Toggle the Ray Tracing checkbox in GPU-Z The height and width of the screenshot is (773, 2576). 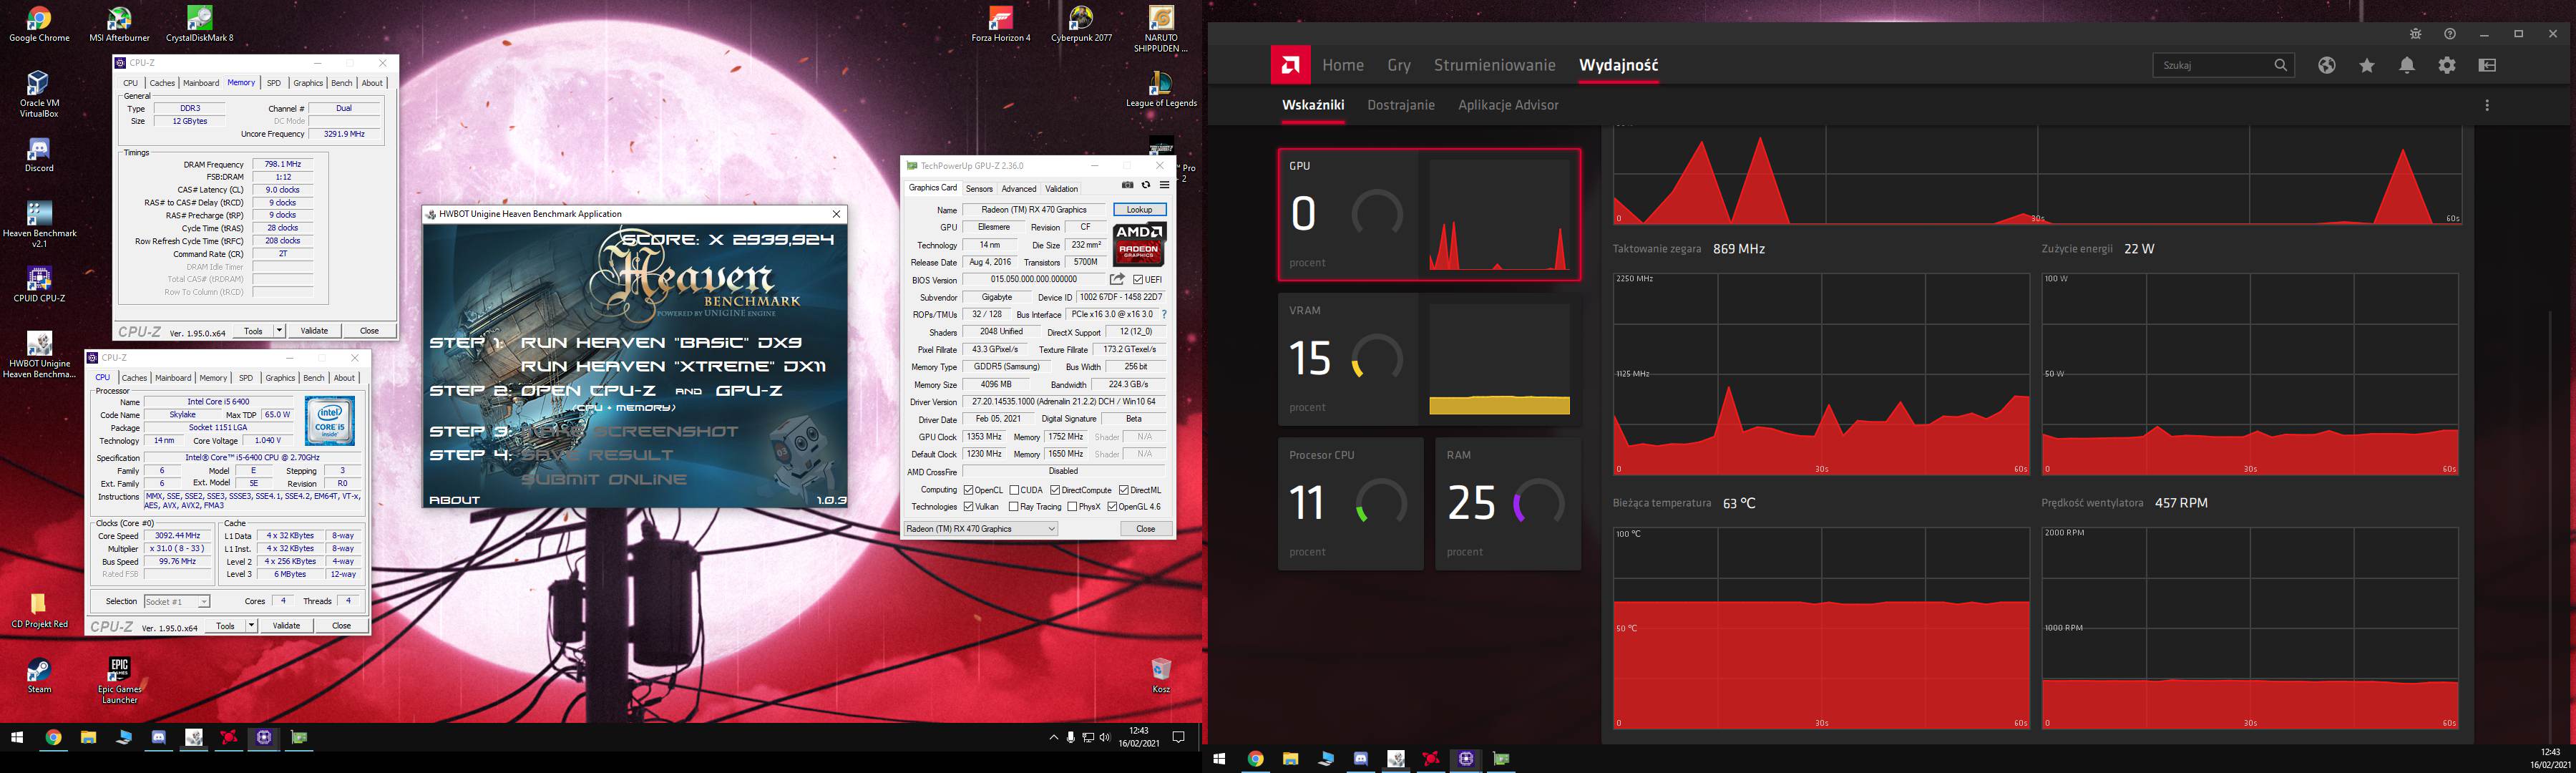click(x=1014, y=507)
